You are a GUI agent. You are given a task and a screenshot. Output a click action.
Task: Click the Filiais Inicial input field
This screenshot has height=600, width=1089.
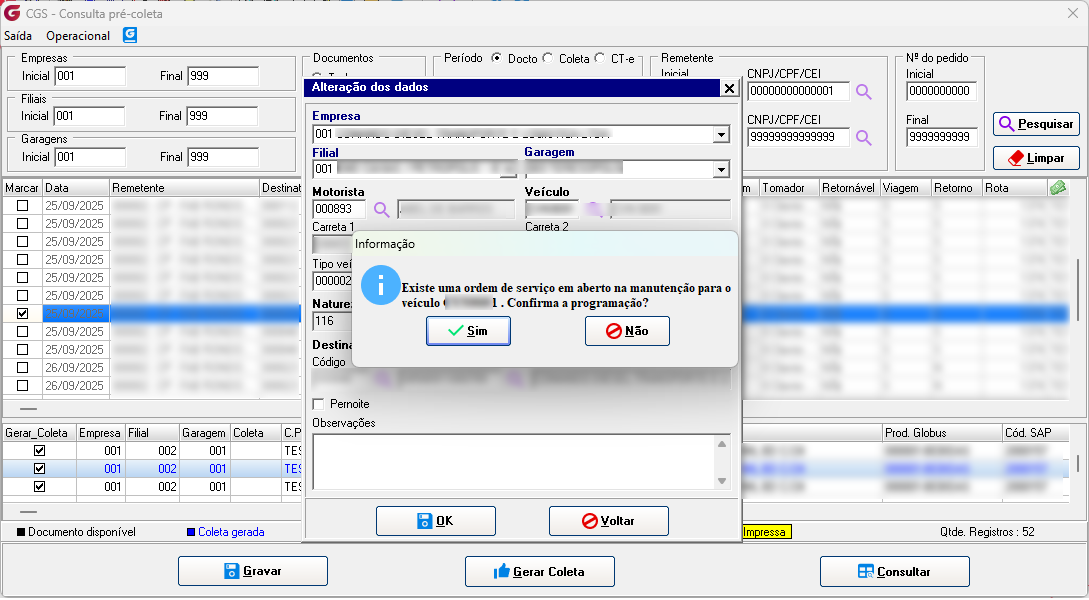90,117
